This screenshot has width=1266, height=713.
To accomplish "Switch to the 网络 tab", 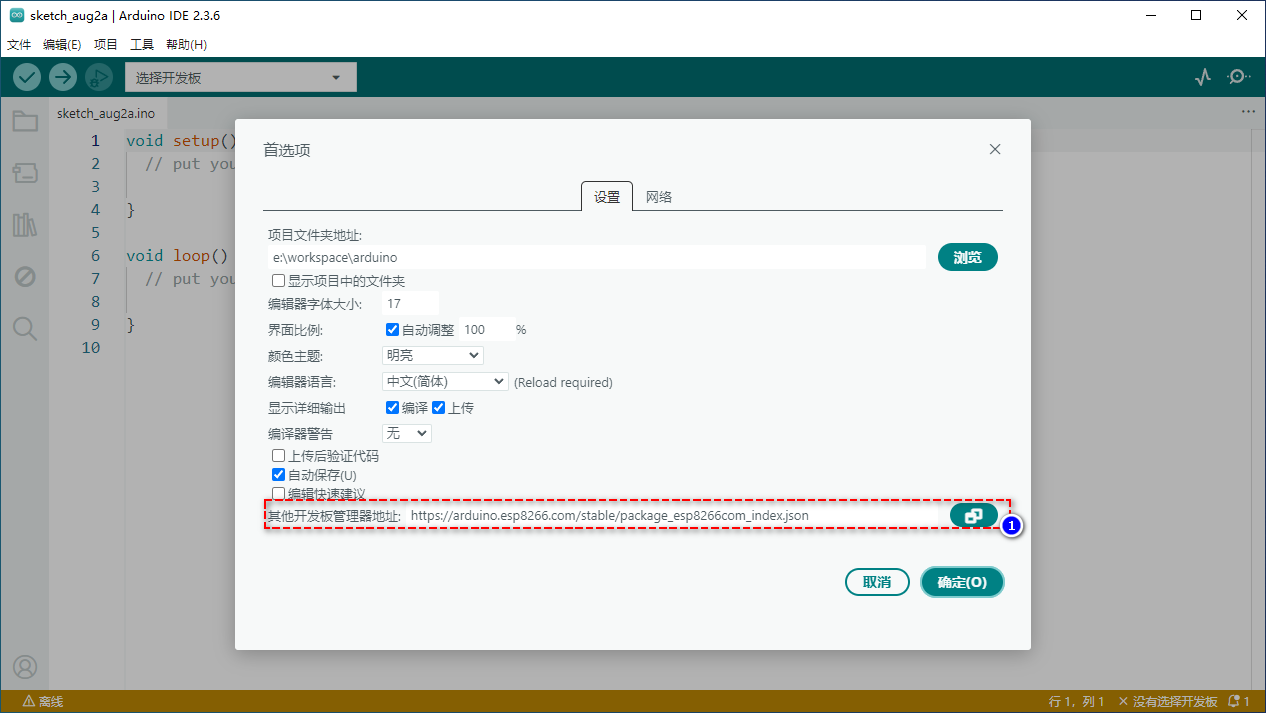I will (x=659, y=197).
